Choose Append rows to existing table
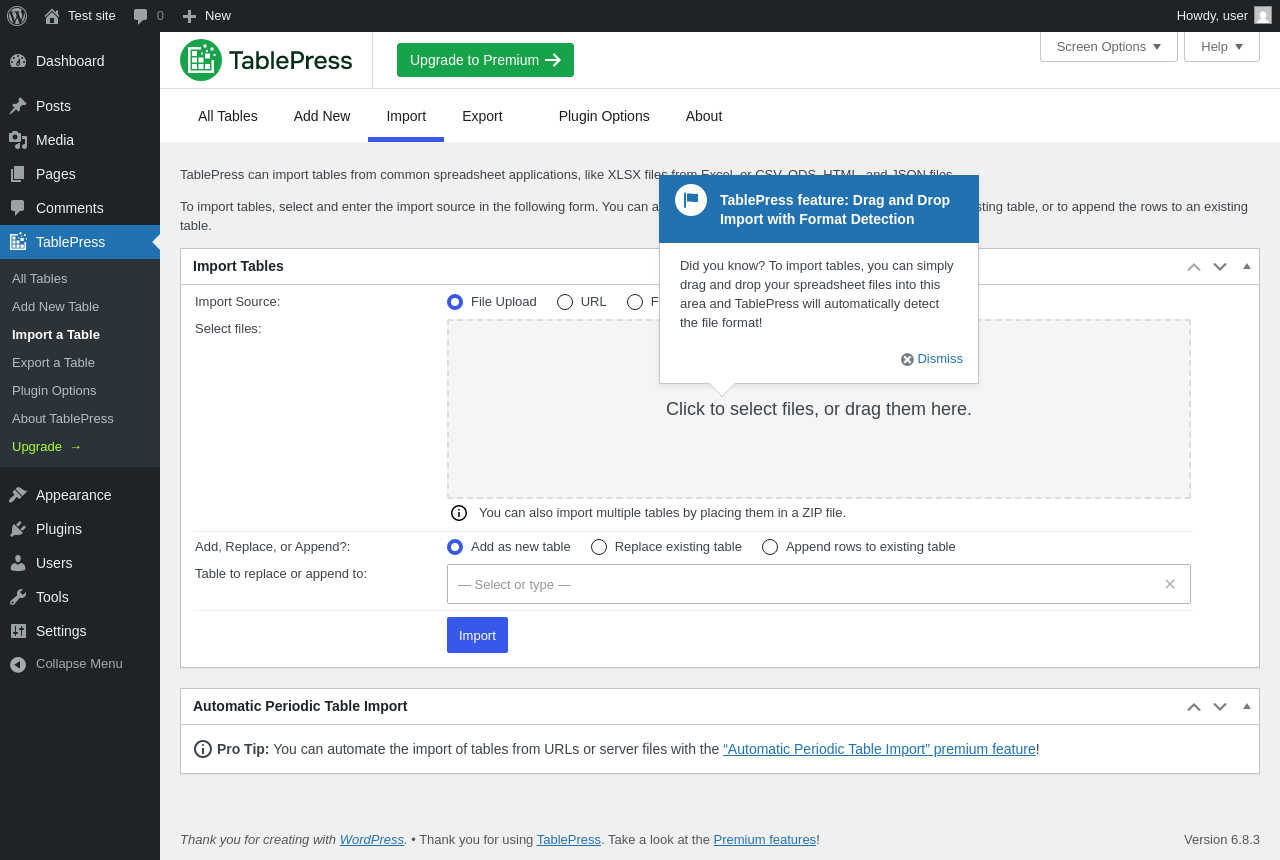Image resolution: width=1280 pixels, height=860 pixels. coord(770,547)
